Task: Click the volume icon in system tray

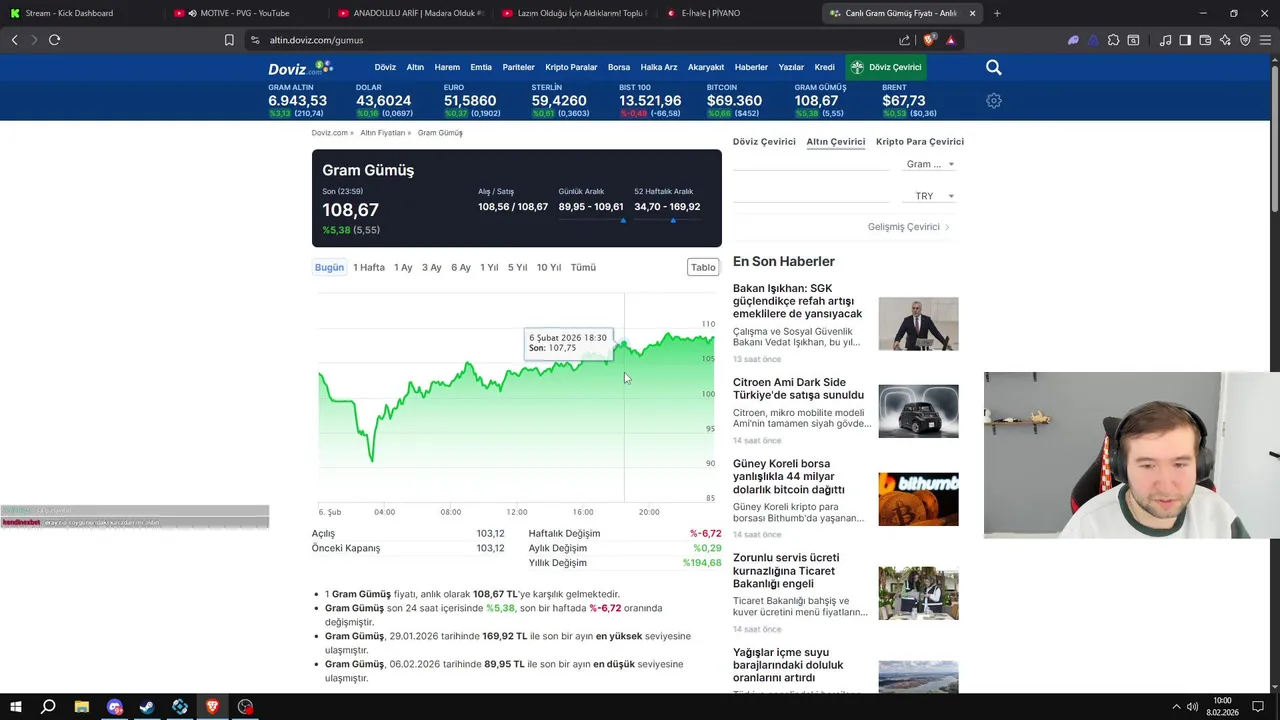Action: [1192, 707]
